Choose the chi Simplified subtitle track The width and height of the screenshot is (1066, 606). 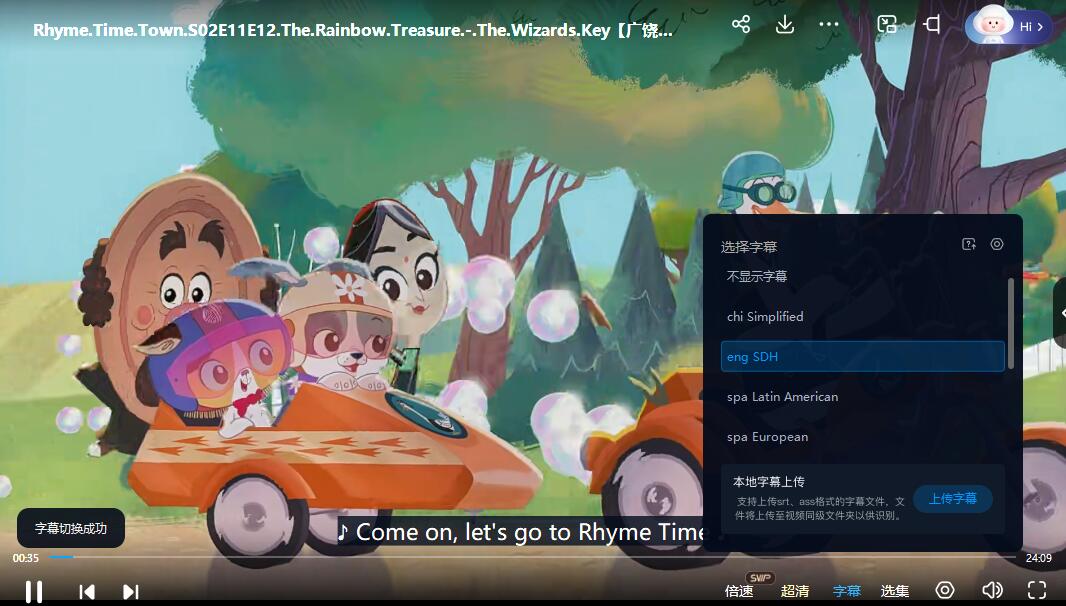coord(862,316)
